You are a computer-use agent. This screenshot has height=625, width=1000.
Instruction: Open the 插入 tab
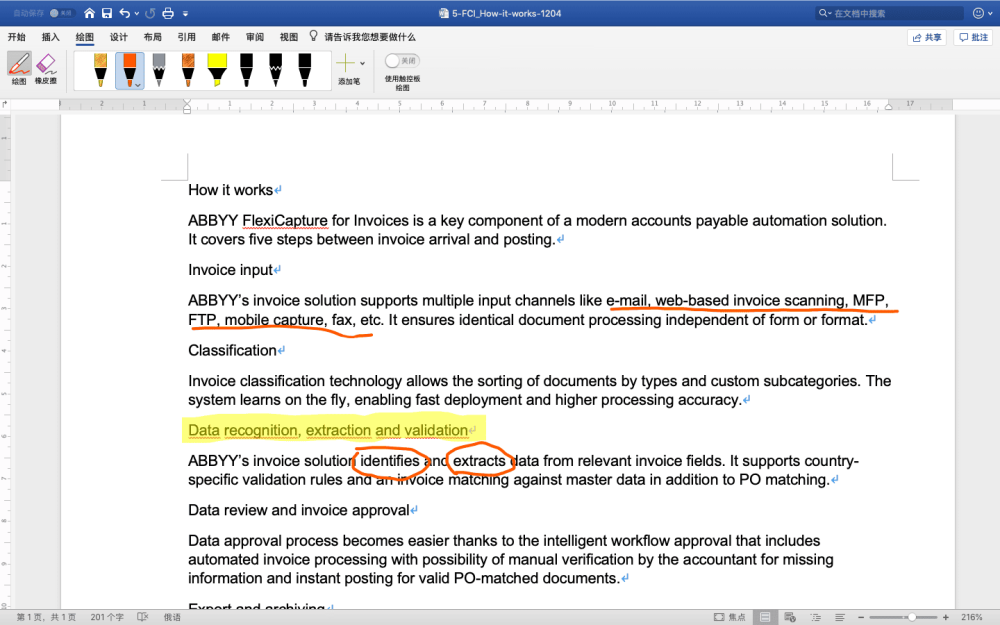[50, 37]
